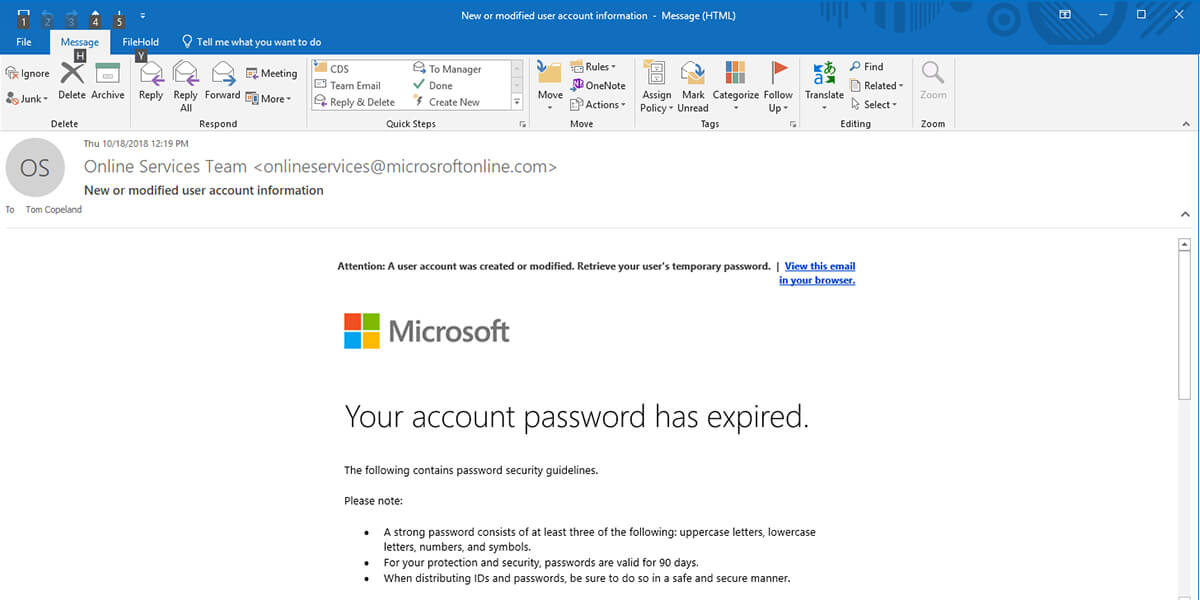
Task: Open the Related dropdown
Action: click(876, 85)
